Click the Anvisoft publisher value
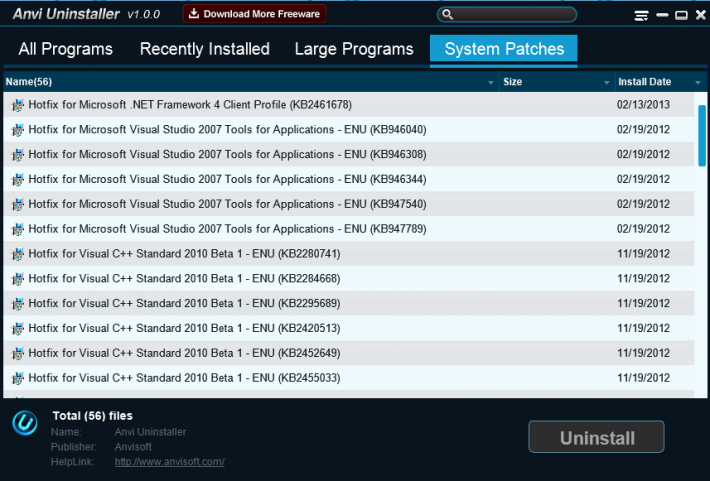 [x=133, y=447]
